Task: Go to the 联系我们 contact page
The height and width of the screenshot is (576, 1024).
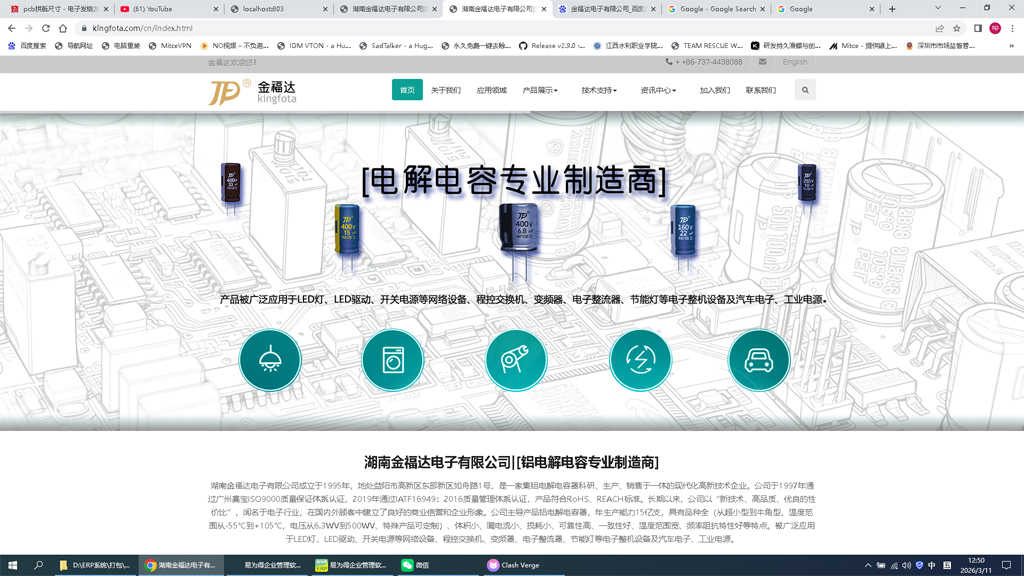Action: click(760, 90)
